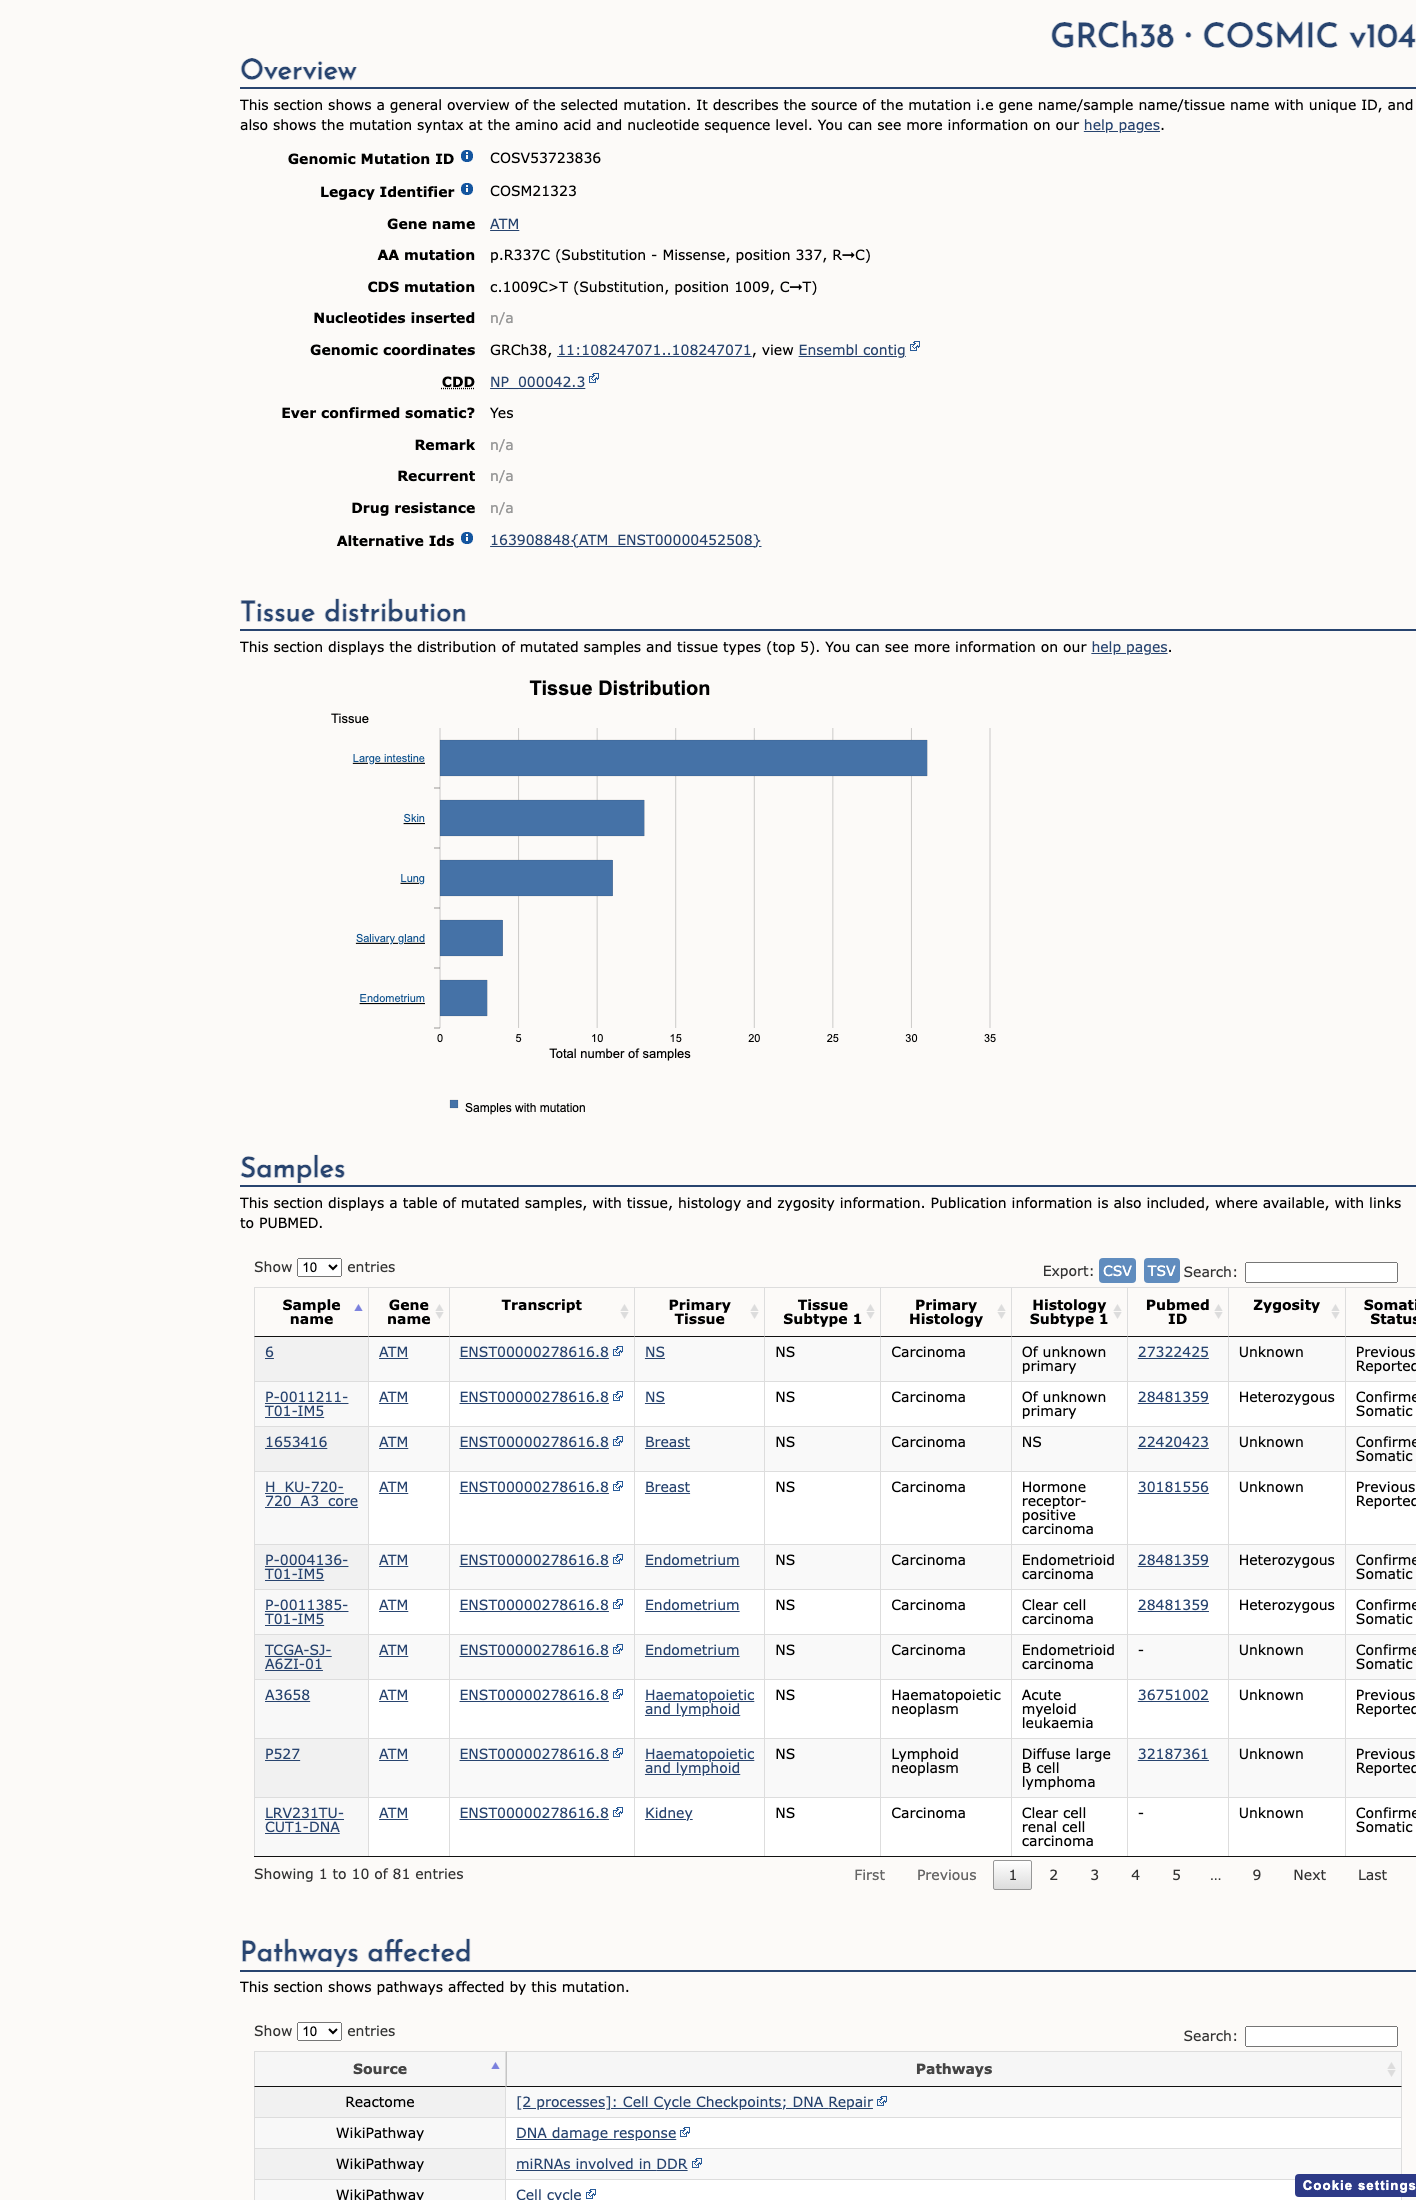Go to samples page 2

[x=1053, y=1875]
